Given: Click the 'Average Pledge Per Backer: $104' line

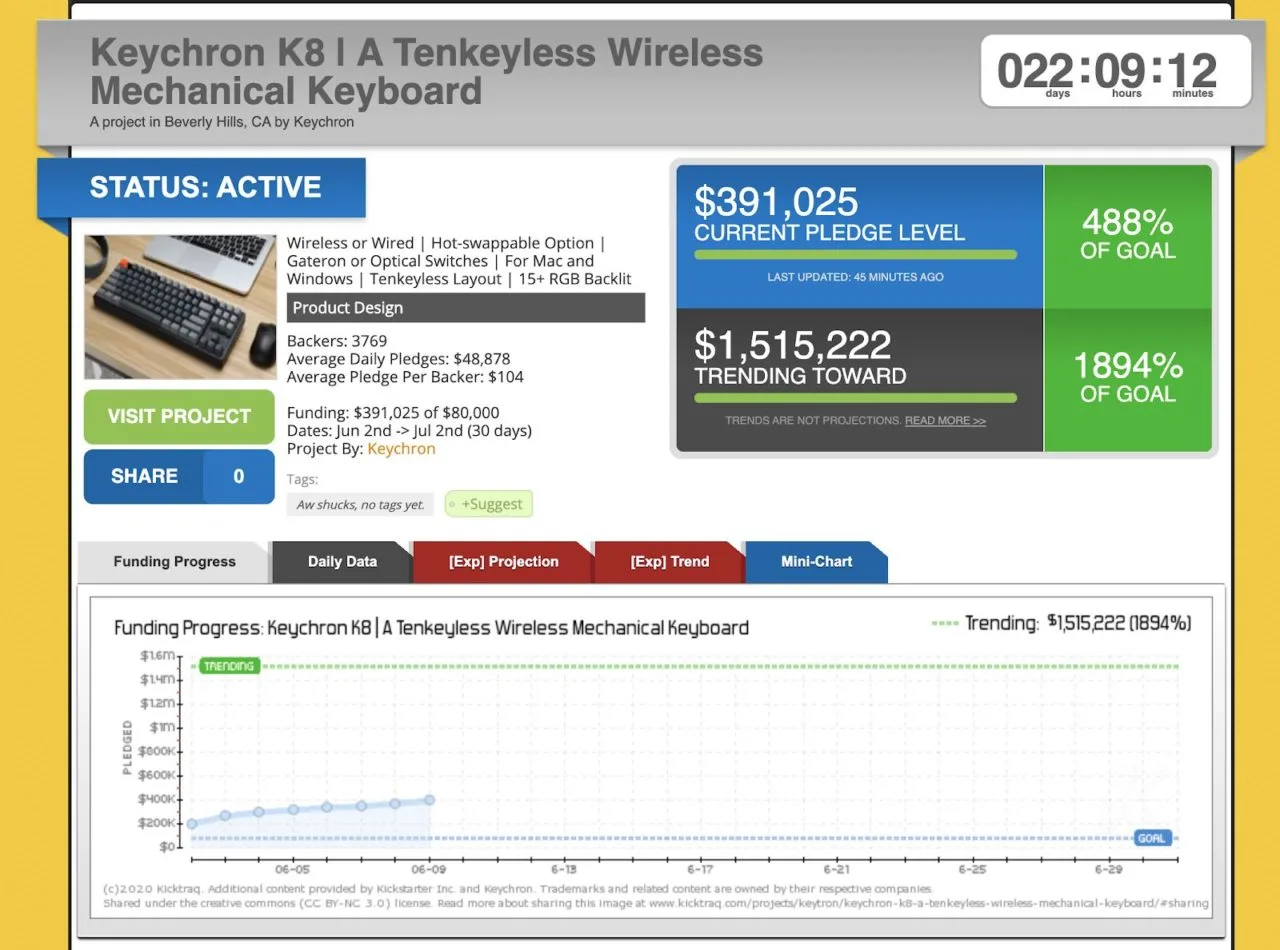Looking at the screenshot, I should pos(405,377).
